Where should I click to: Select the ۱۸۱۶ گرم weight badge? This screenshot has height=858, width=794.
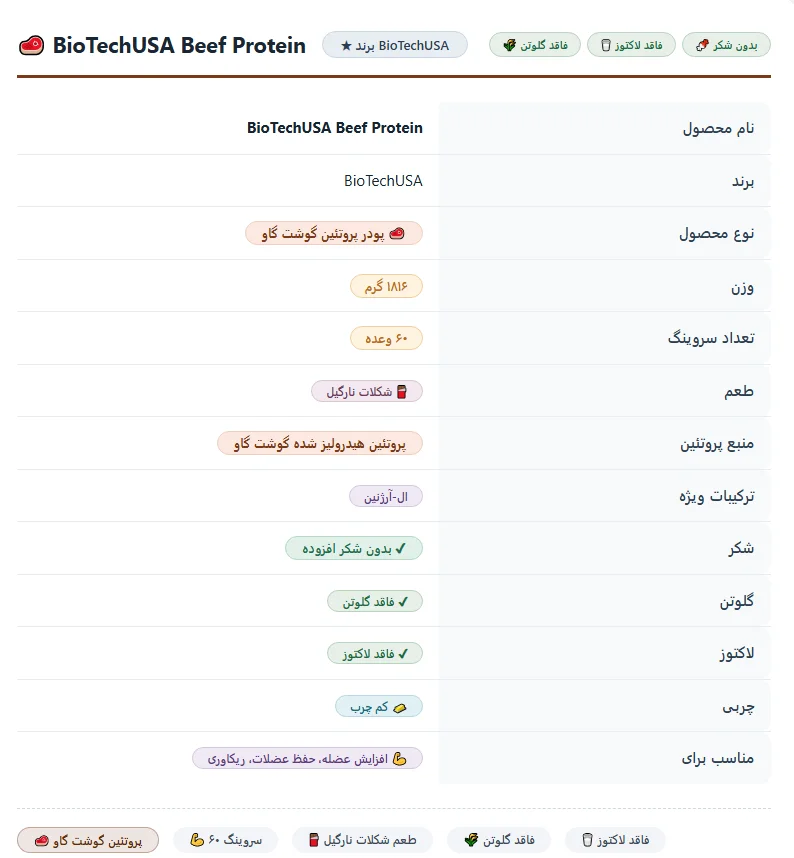click(386, 286)
